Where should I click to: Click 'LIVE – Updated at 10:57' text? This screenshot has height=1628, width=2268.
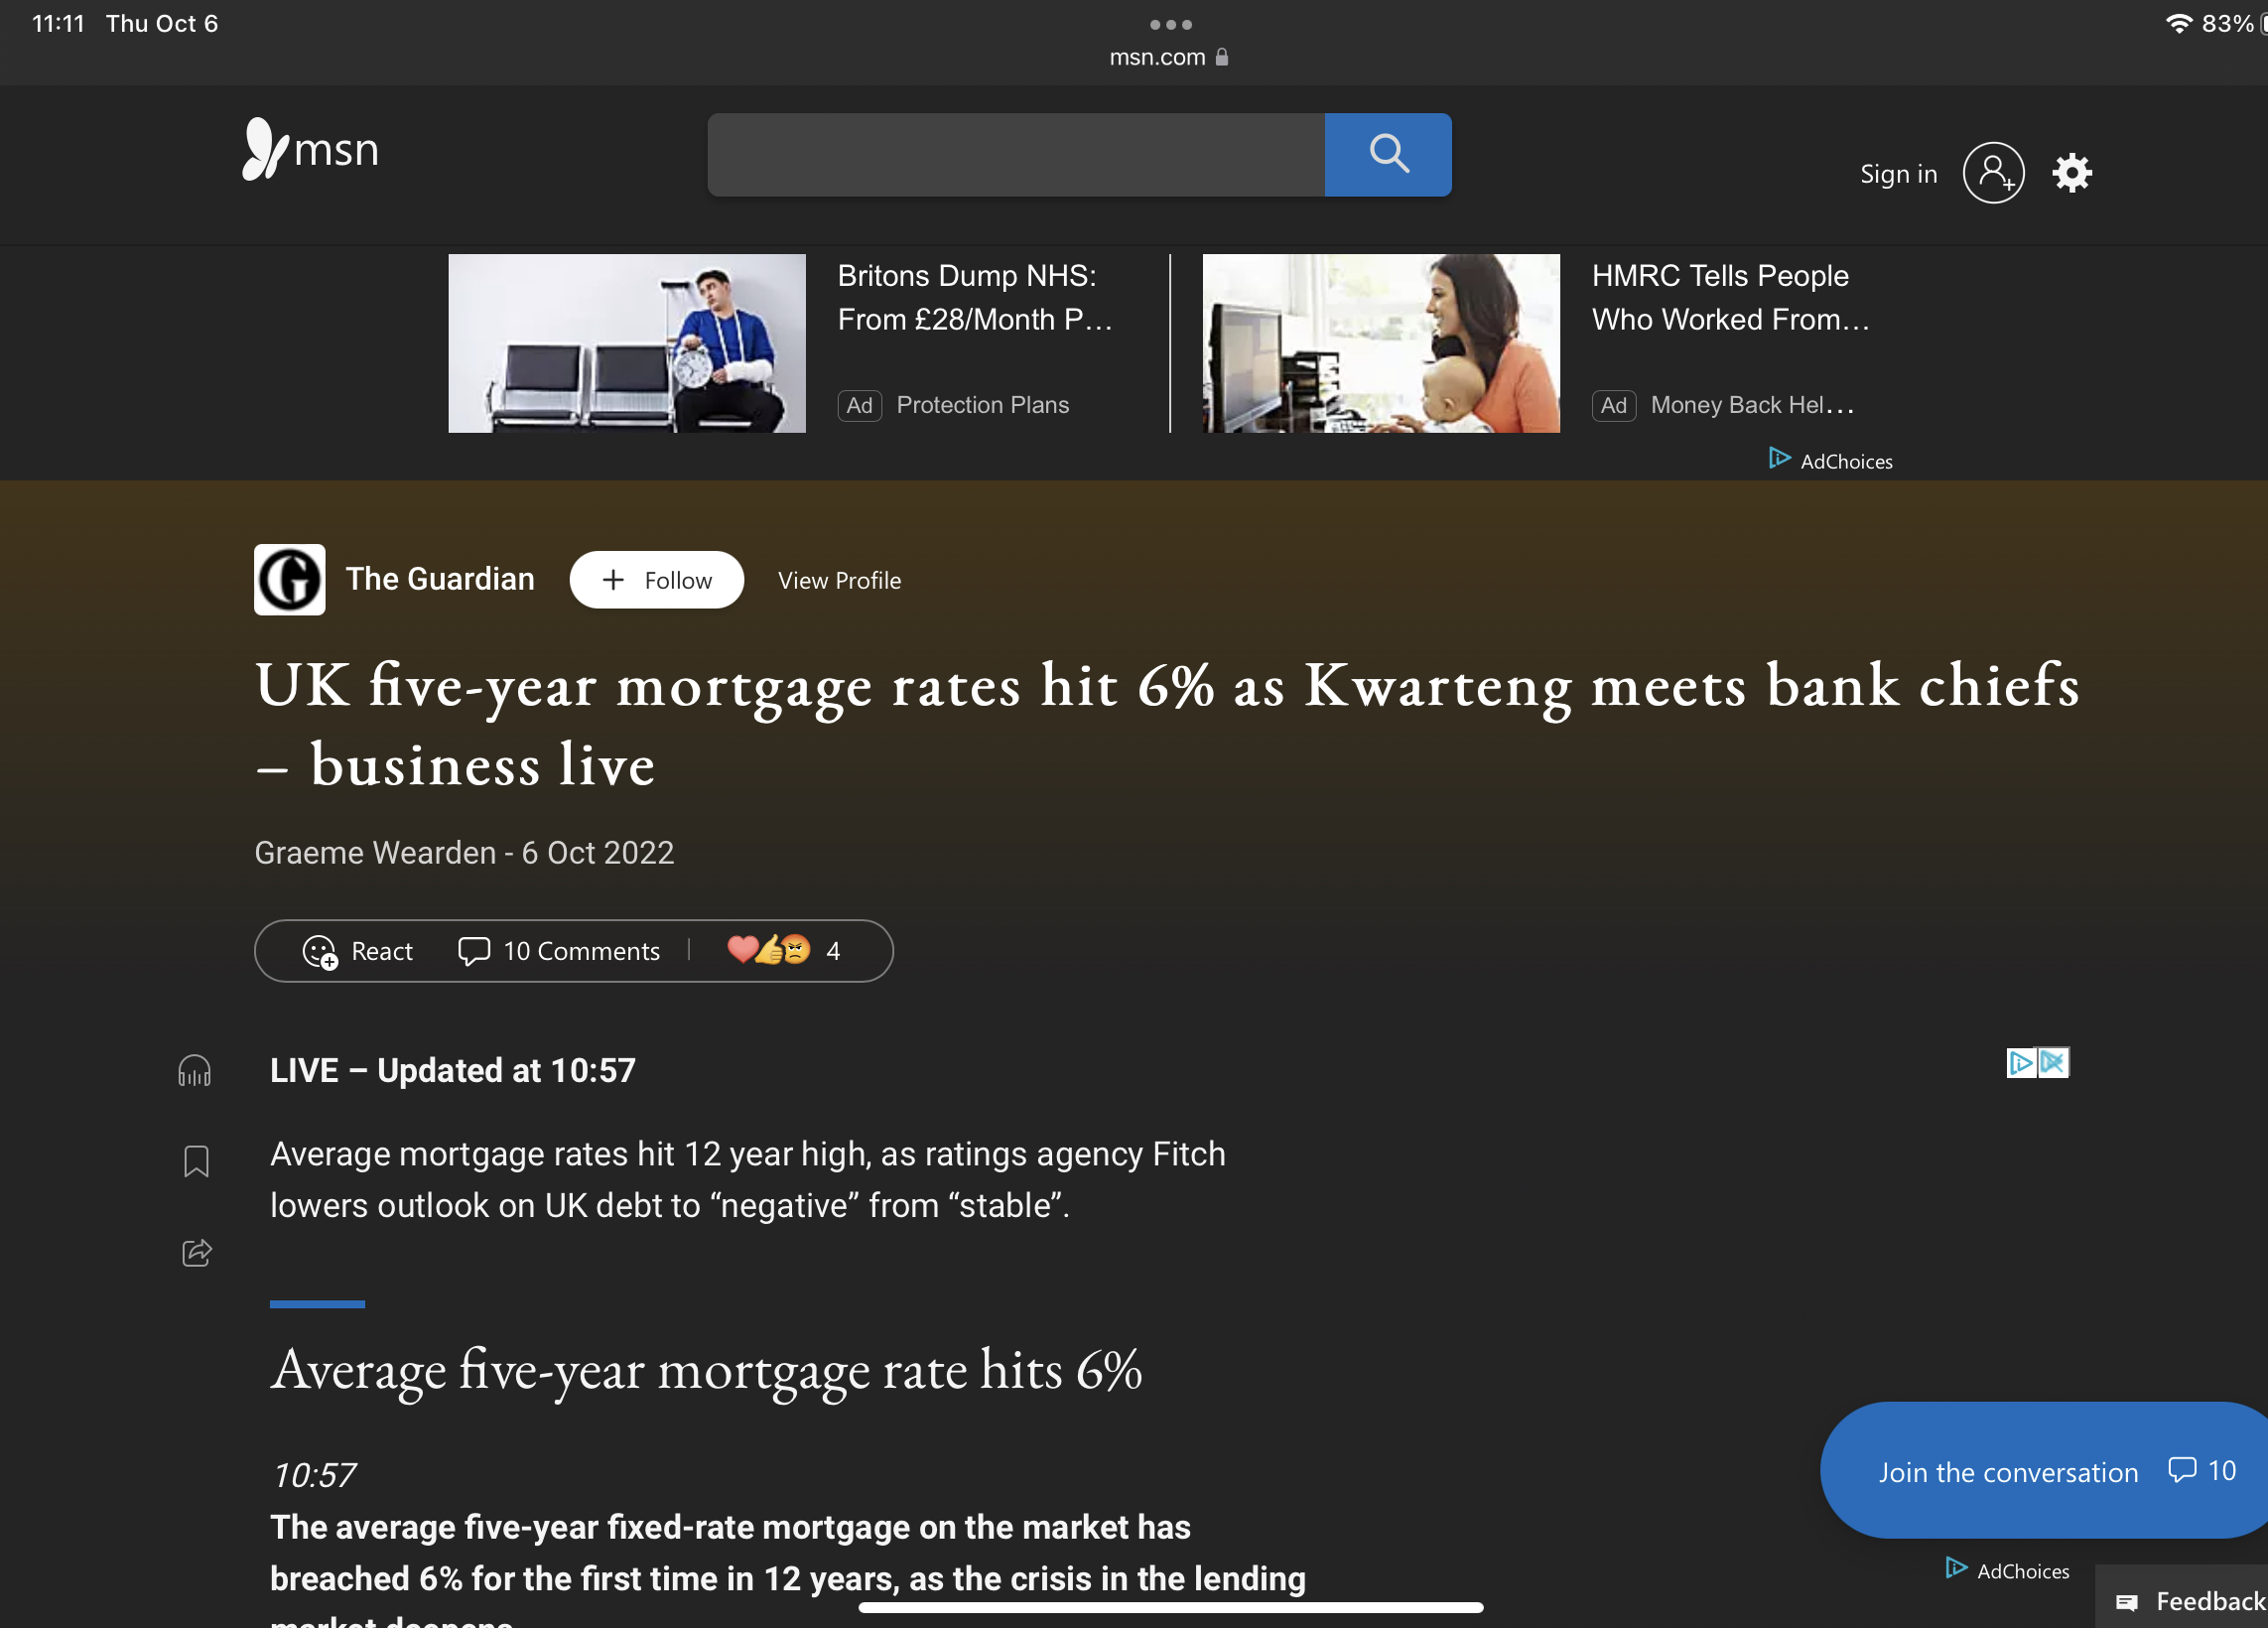click(x=452, y=1071)
